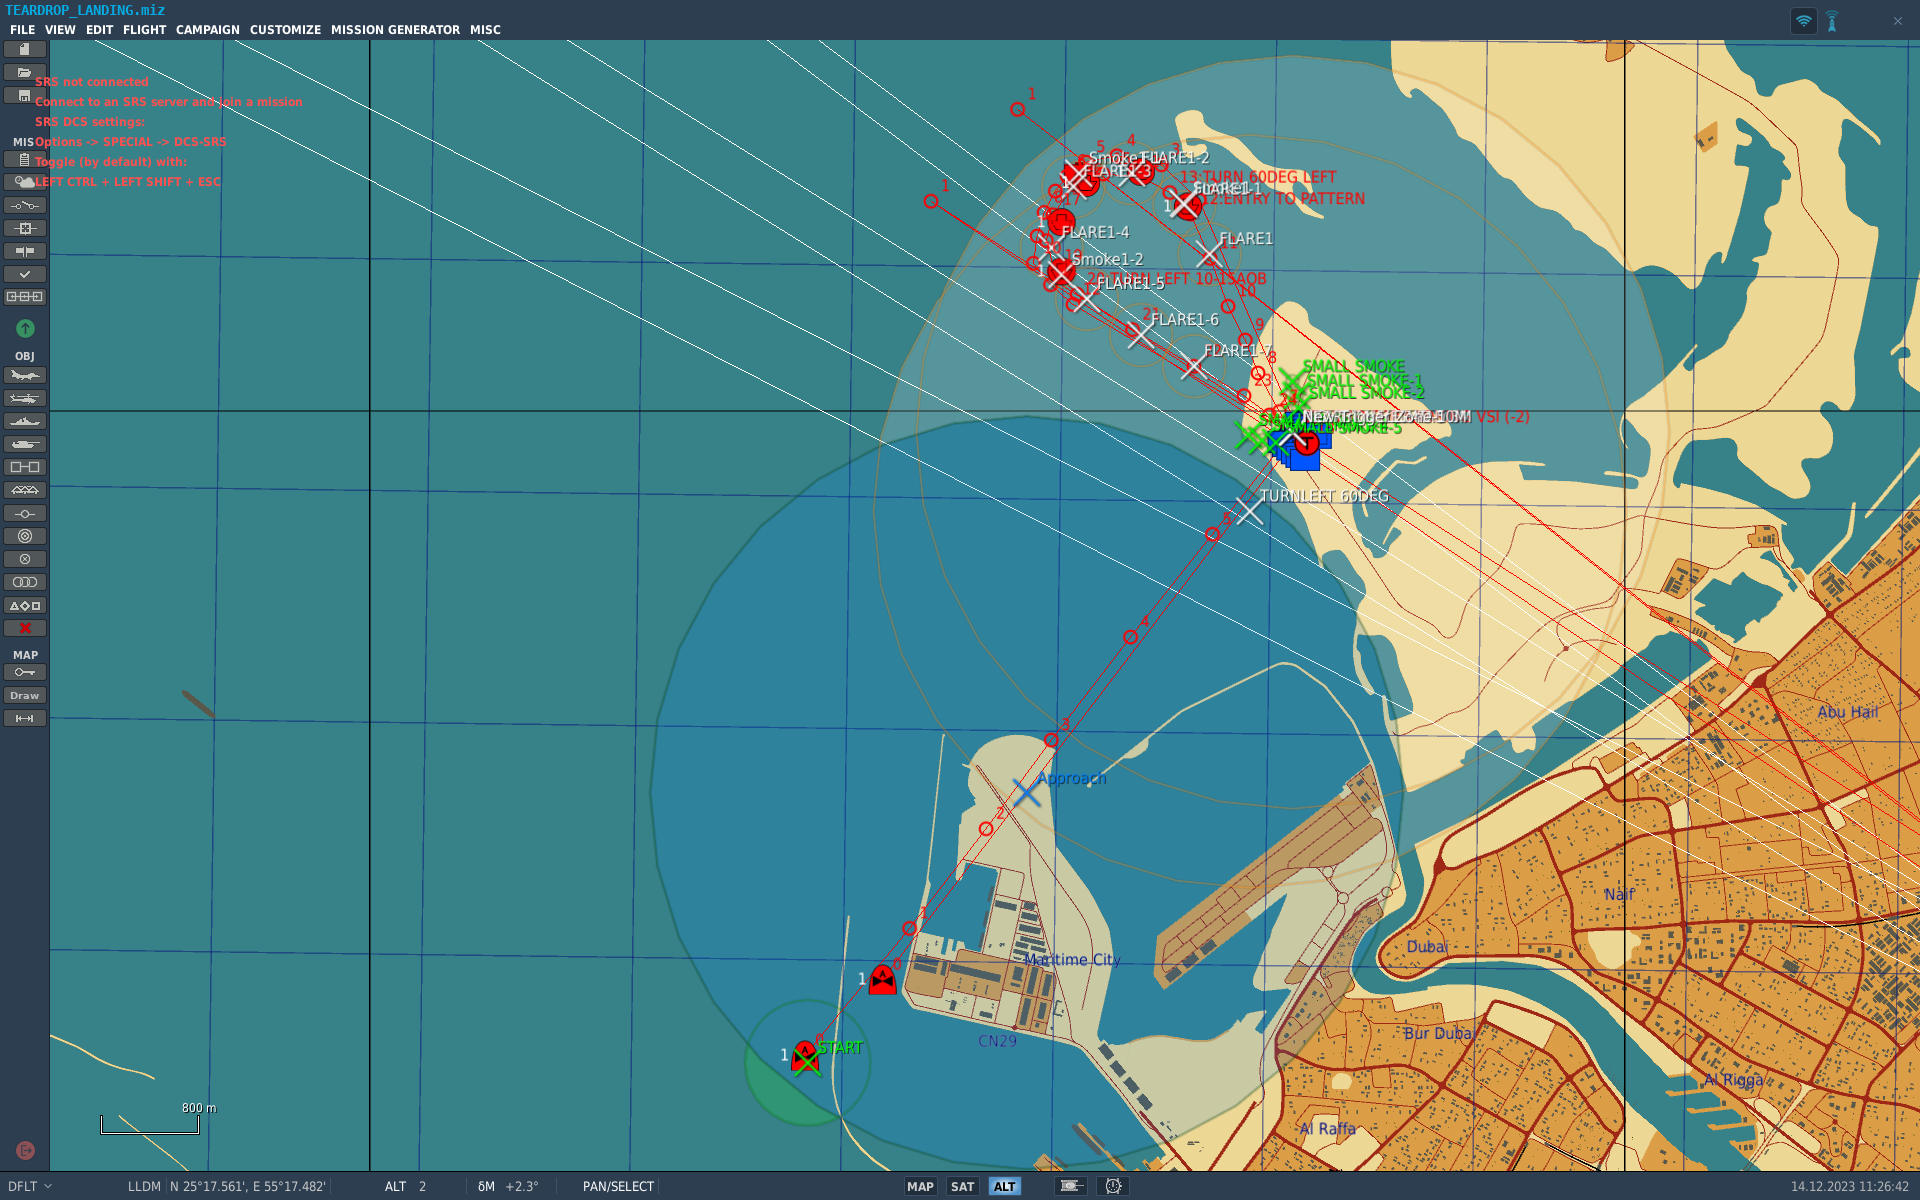This screenshot has width=1920, height=1200.
Task: Open the distance ruler tool
Action: 25,719
